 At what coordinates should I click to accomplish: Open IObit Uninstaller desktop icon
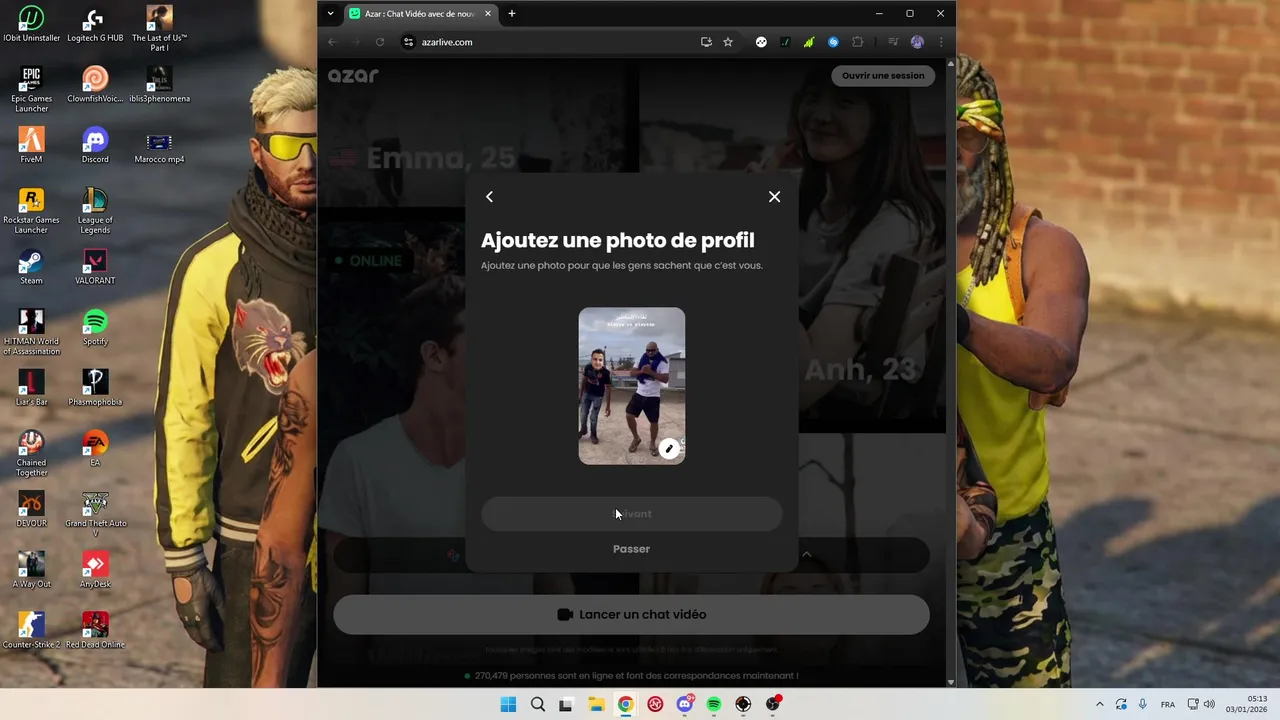[x=31, y=25]
